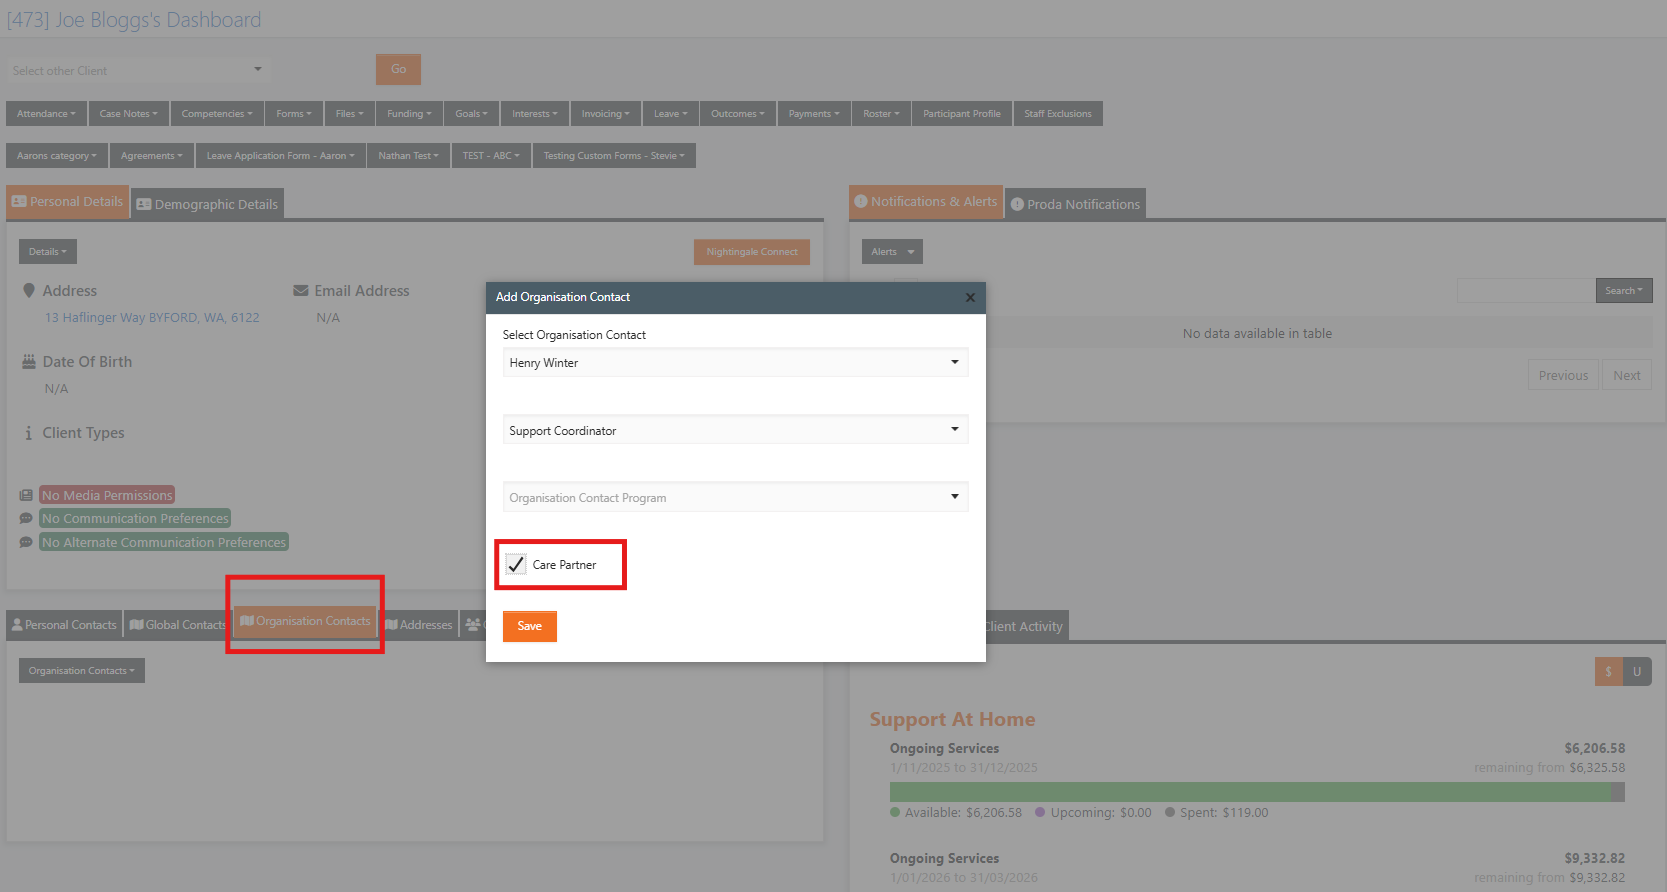
Task: Close the Add Organisation Contact dialog
Action: pos(969,297)
